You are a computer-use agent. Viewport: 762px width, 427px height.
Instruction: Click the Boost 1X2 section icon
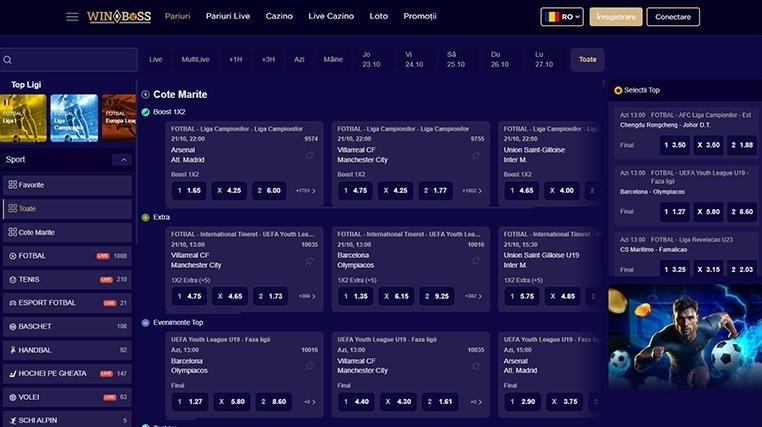(x=145, y=112)
